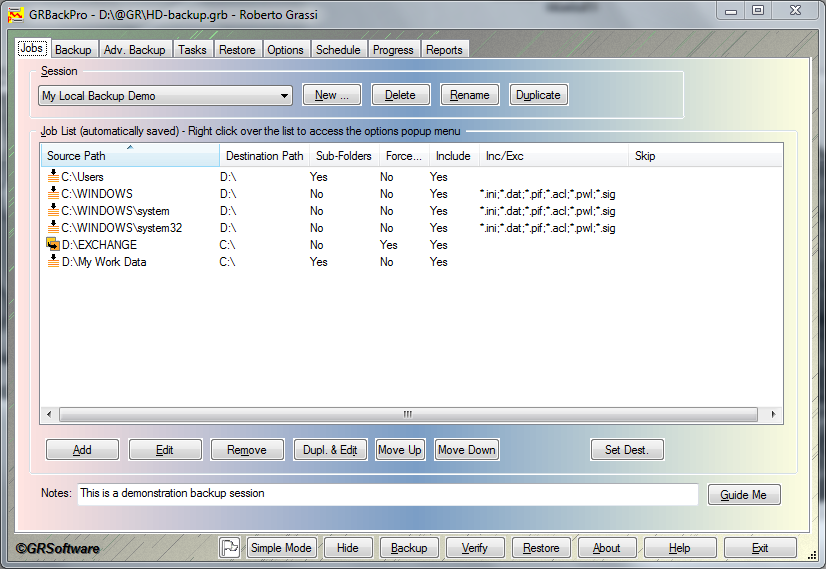Open the About dialog
The height and width of the screenshot is (569, 826).
(607, 547)
